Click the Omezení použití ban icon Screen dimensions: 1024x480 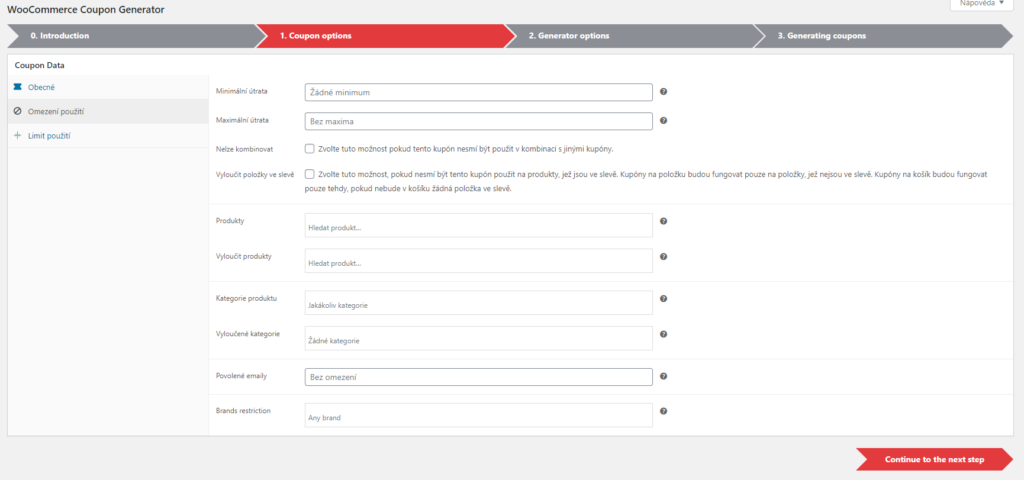pyautogui.click(x=18, y=111)
